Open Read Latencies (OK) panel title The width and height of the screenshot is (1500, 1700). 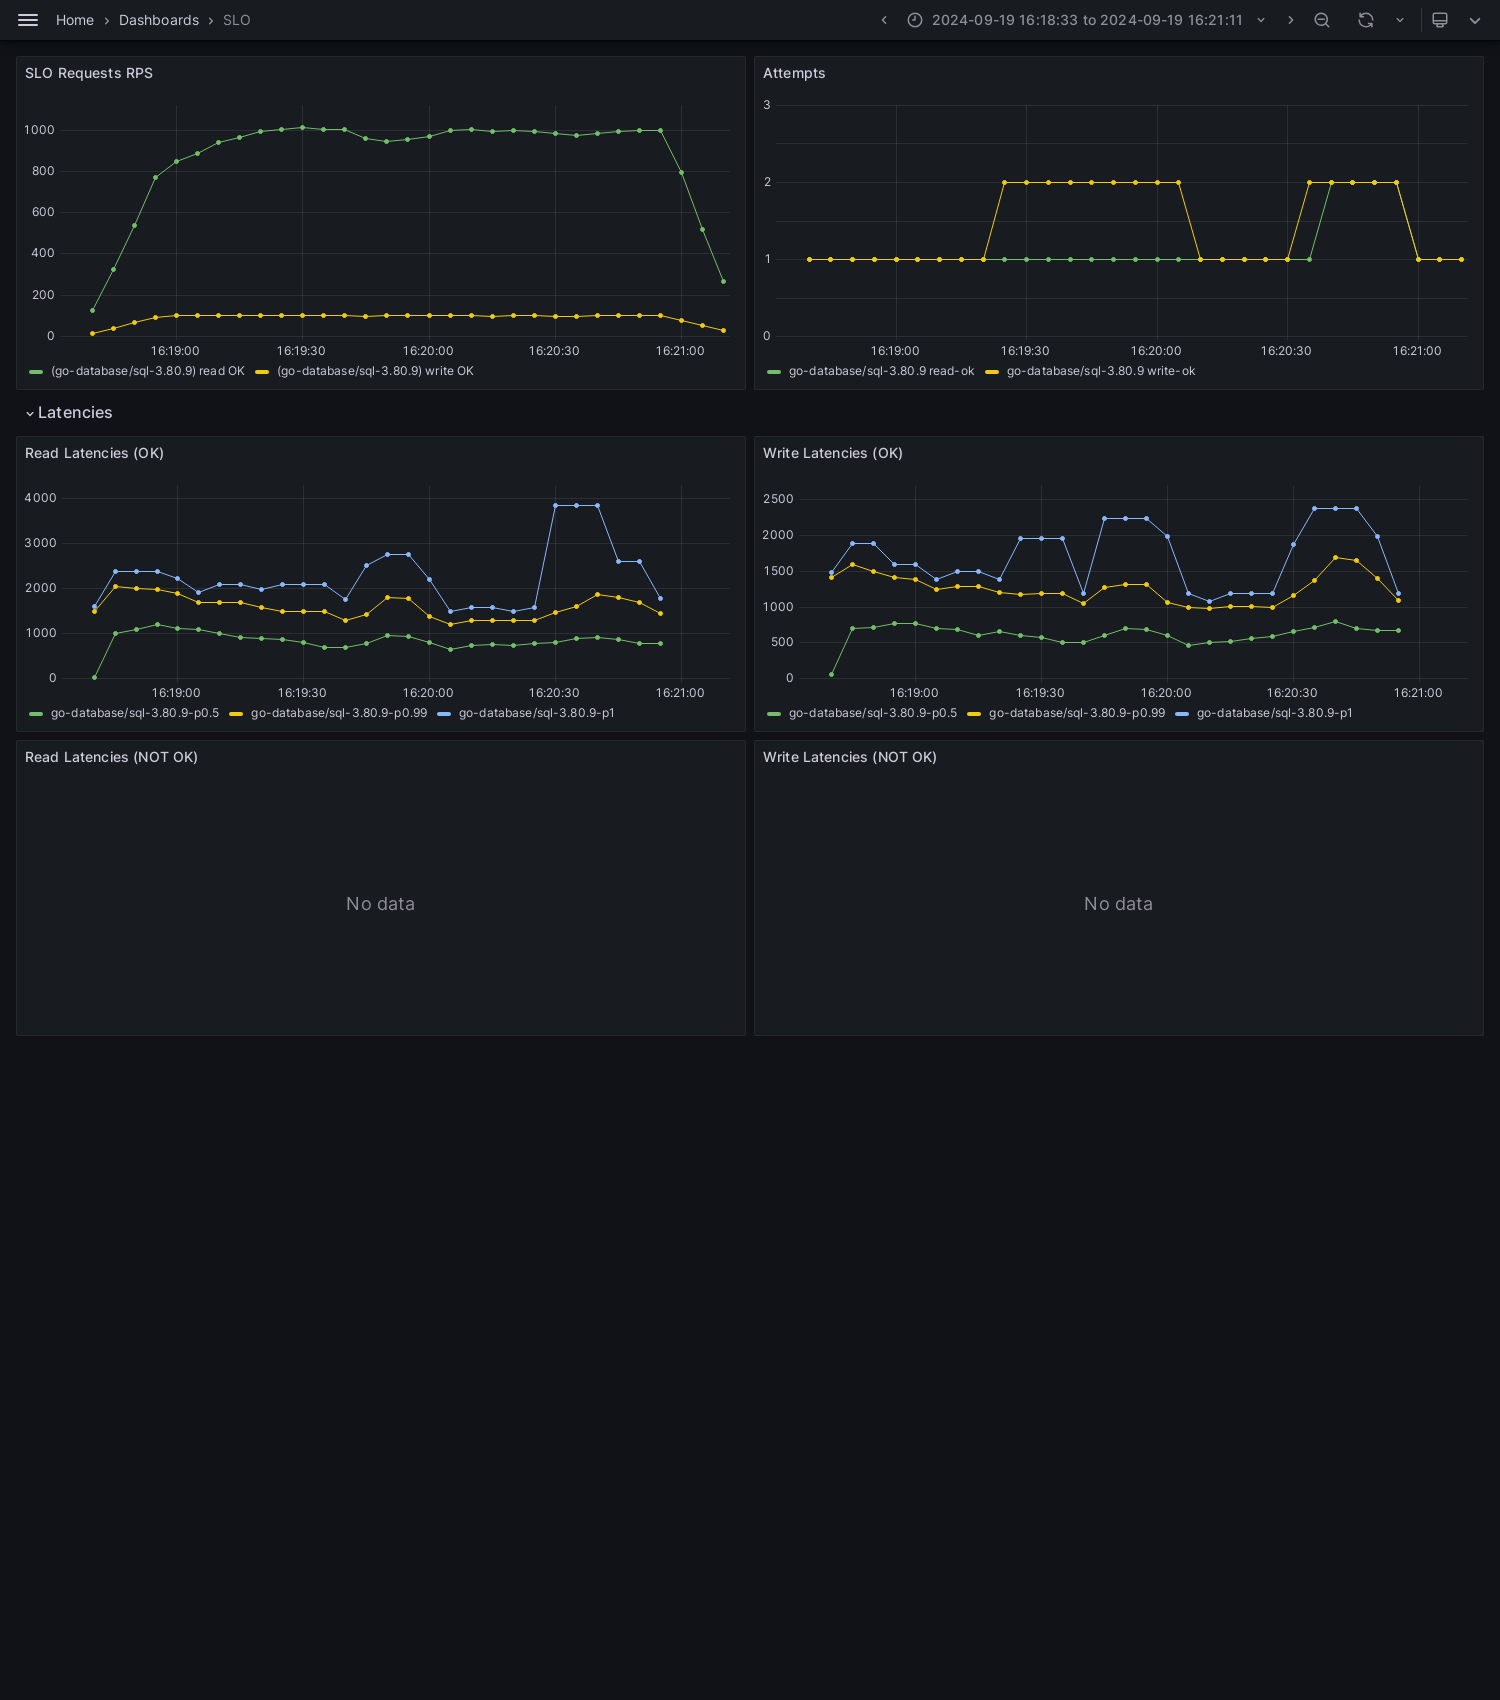point(94,453)
